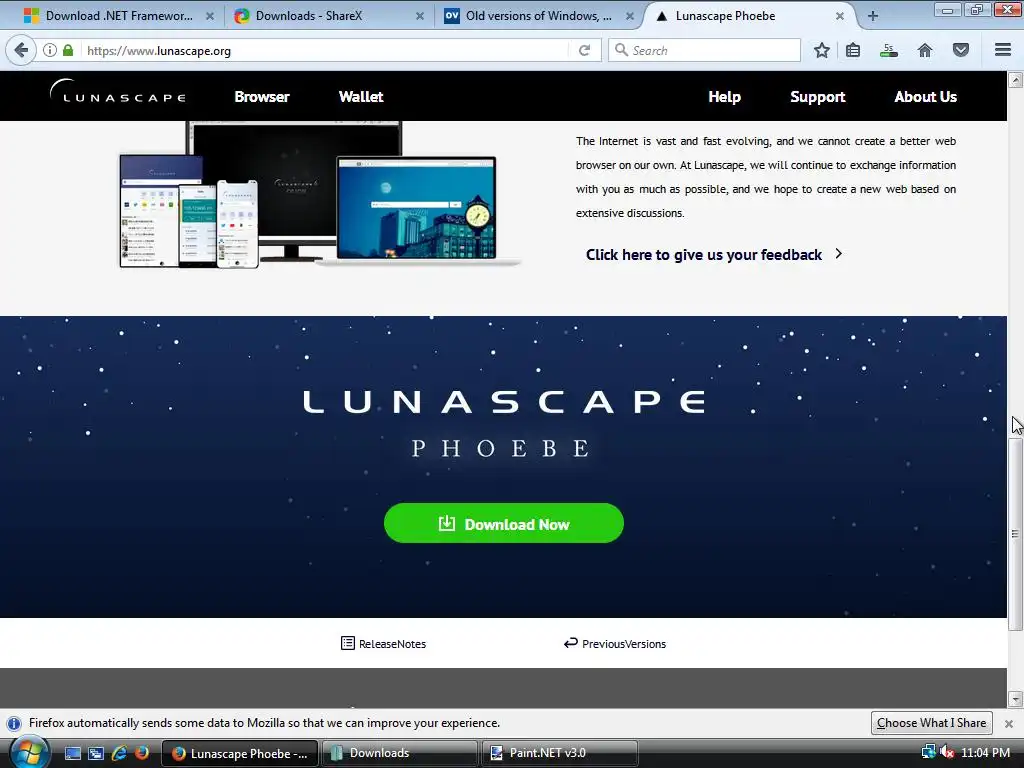This screenshot has width=1024, height=768.
Task: Open the ReleaseNotes link
Action: pyautogui.click(x=392, y=644)
